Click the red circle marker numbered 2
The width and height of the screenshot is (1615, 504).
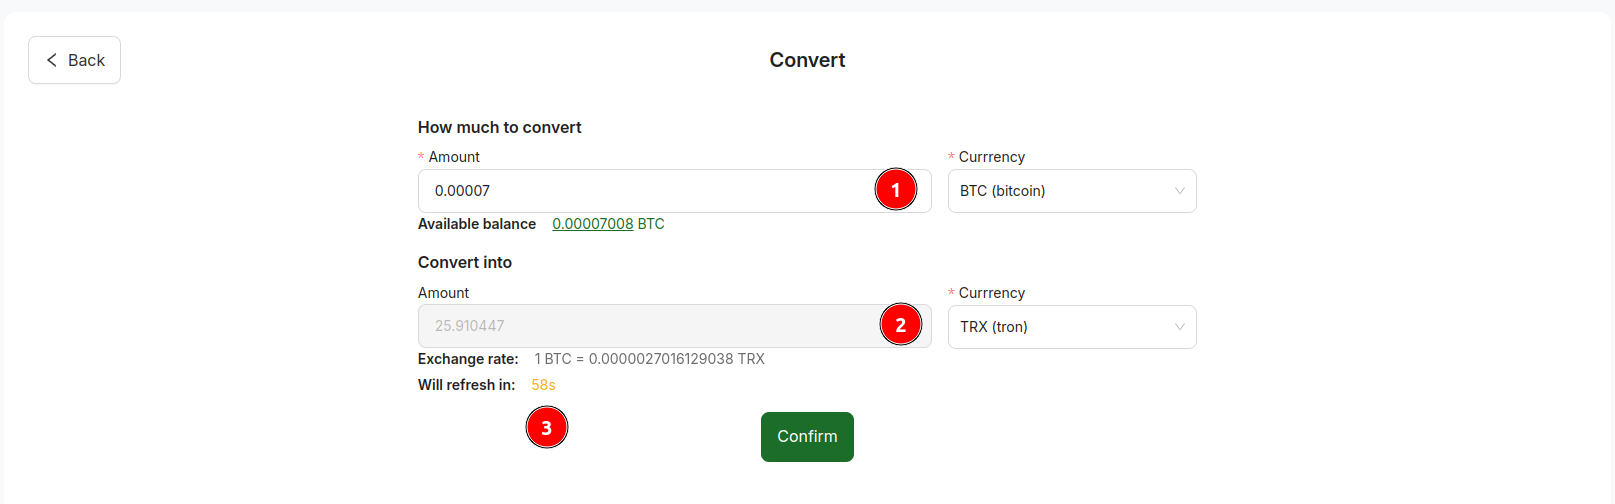[901, 325]
